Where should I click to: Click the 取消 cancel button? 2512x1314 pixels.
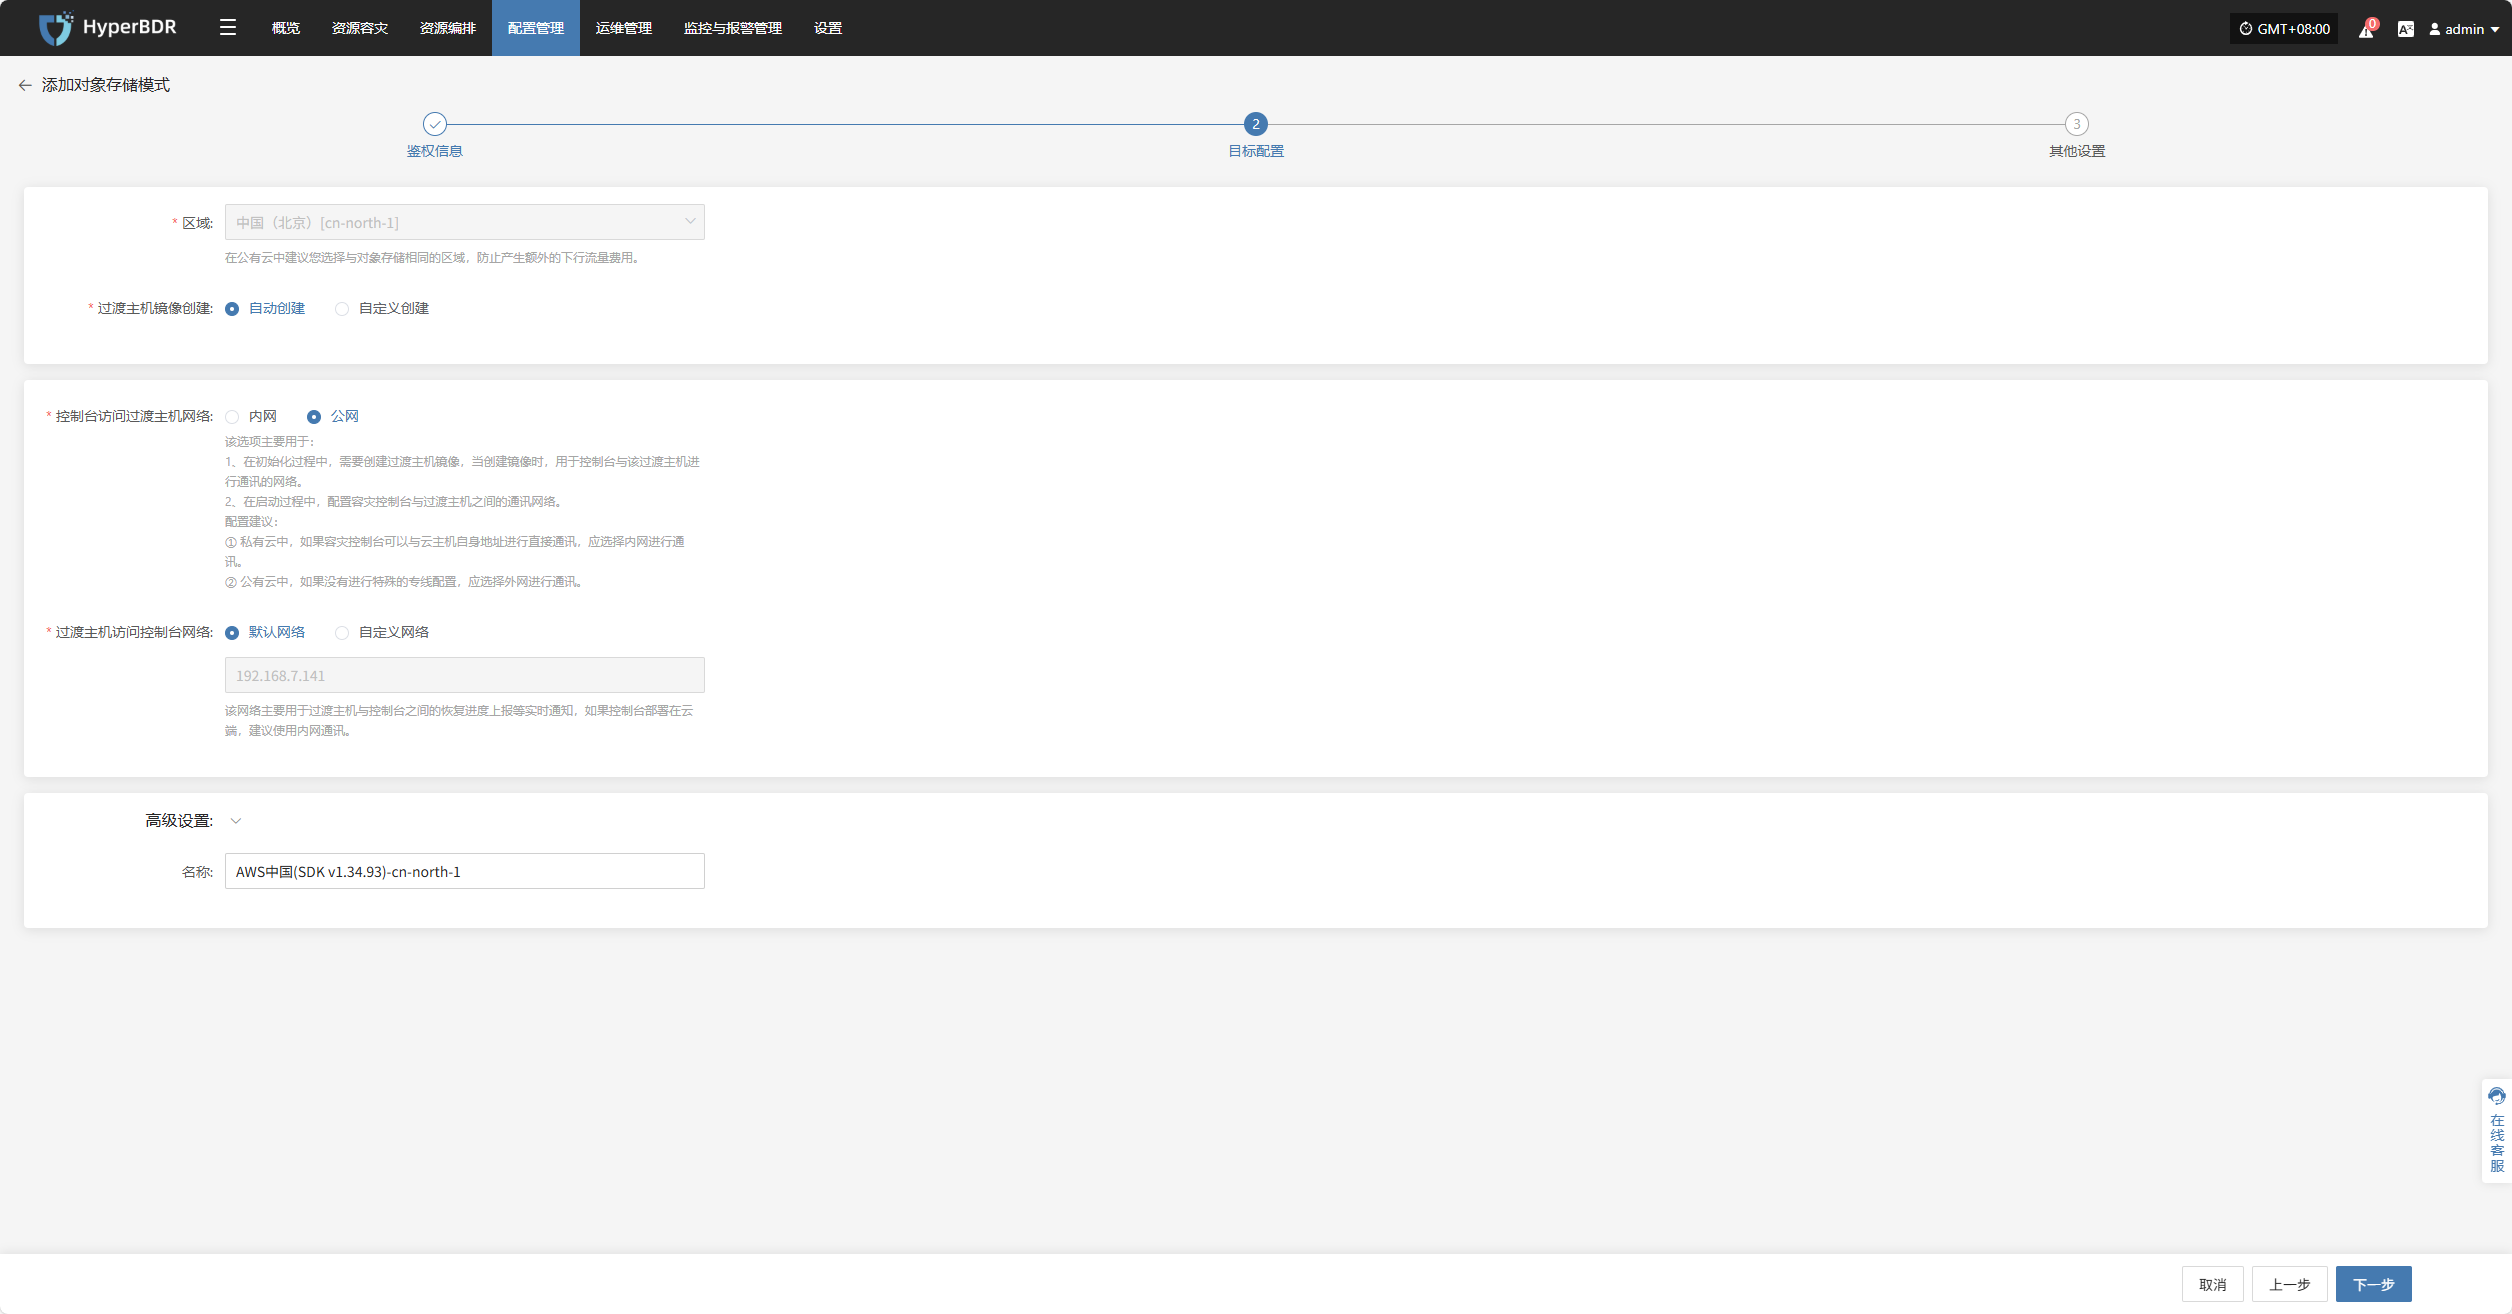click(x=2213, y=1284)
